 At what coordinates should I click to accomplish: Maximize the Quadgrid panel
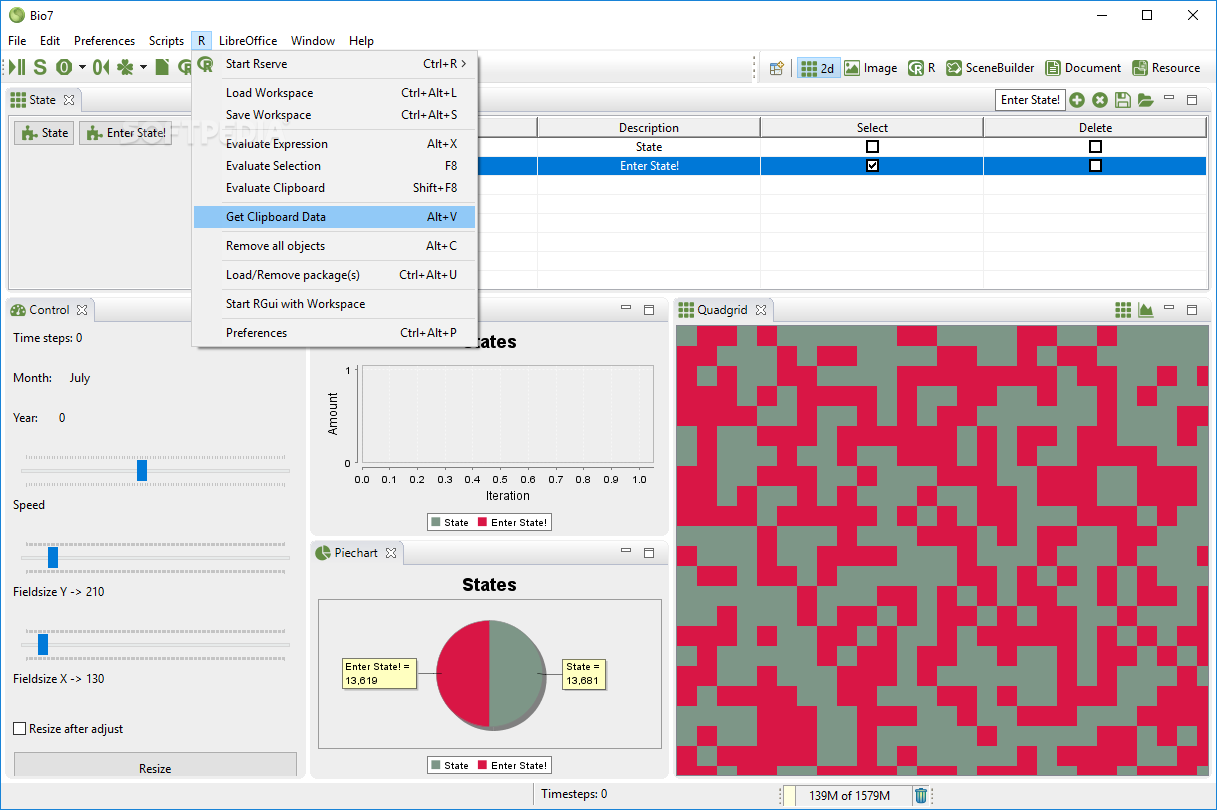coord(1192,310)
